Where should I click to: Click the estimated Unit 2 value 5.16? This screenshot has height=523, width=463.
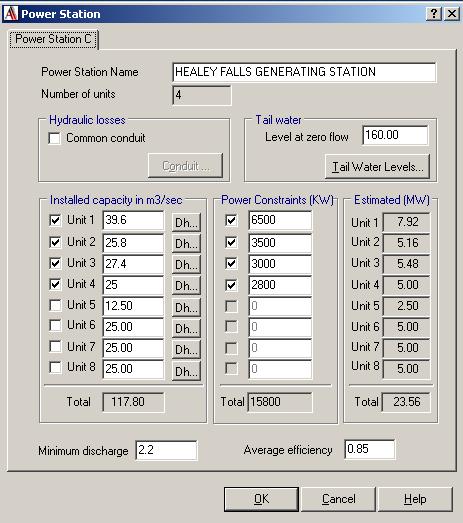[x=407, y=243]
